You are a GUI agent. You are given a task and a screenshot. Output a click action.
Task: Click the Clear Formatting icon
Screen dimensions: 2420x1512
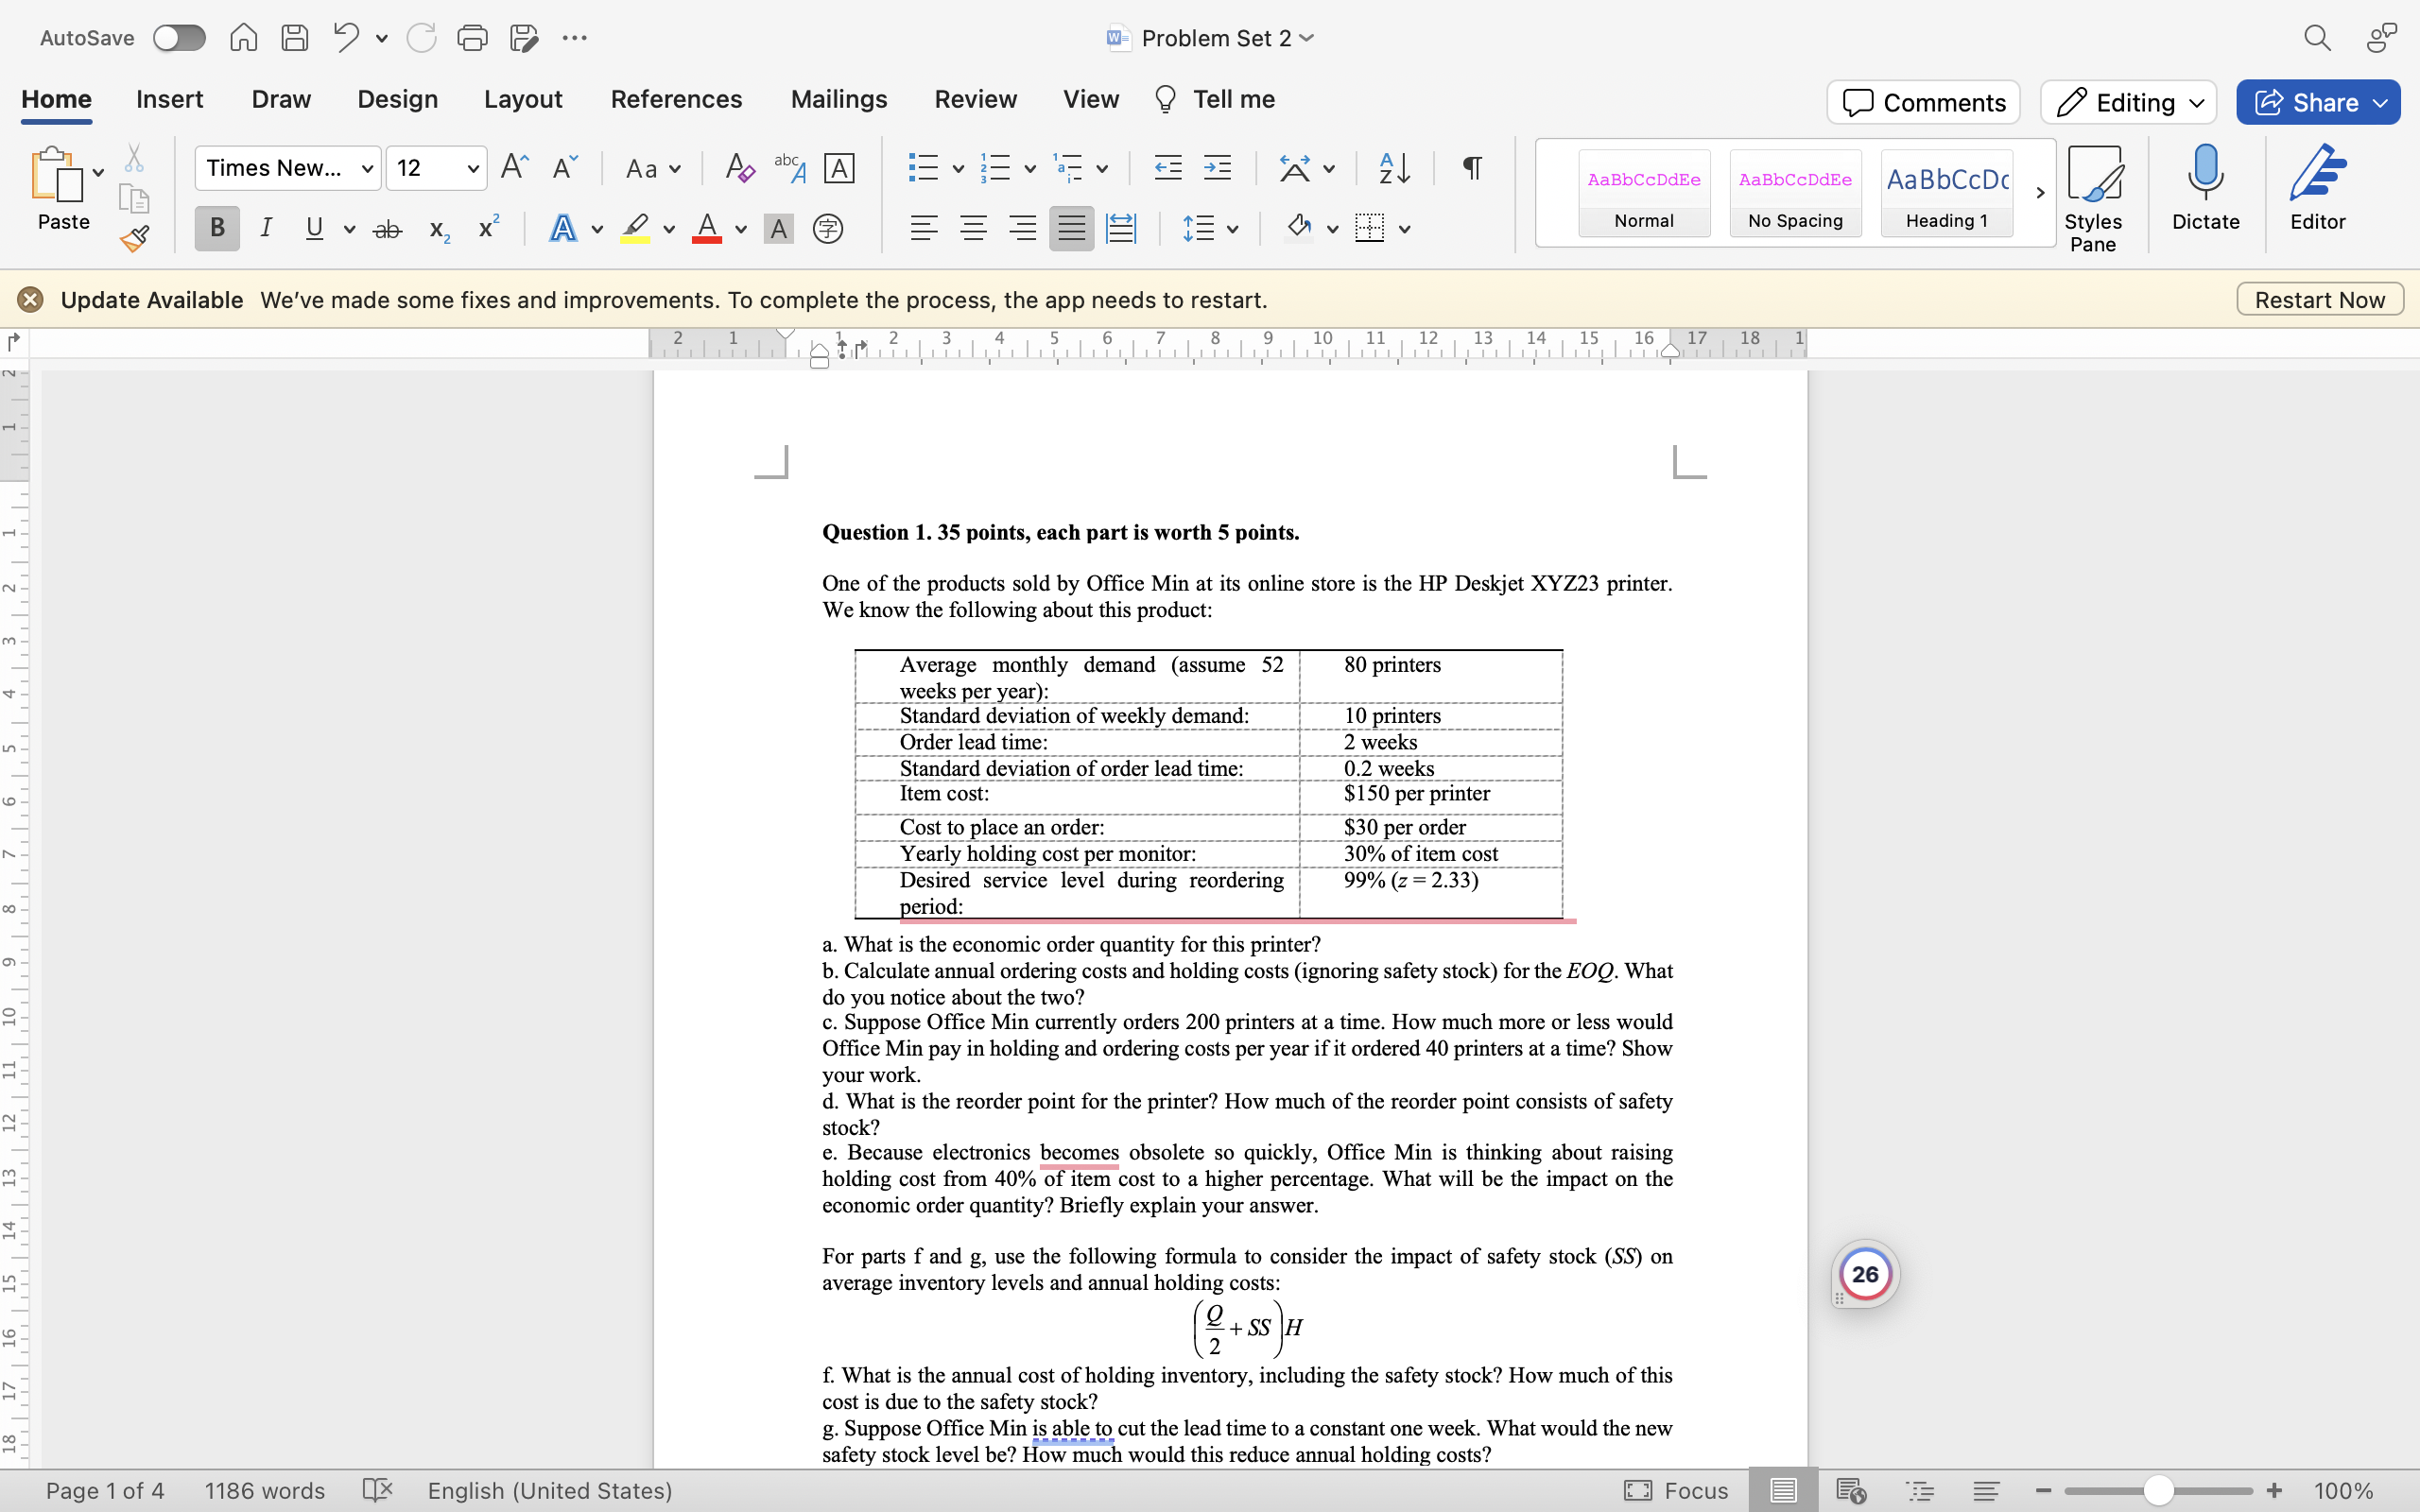739,168
